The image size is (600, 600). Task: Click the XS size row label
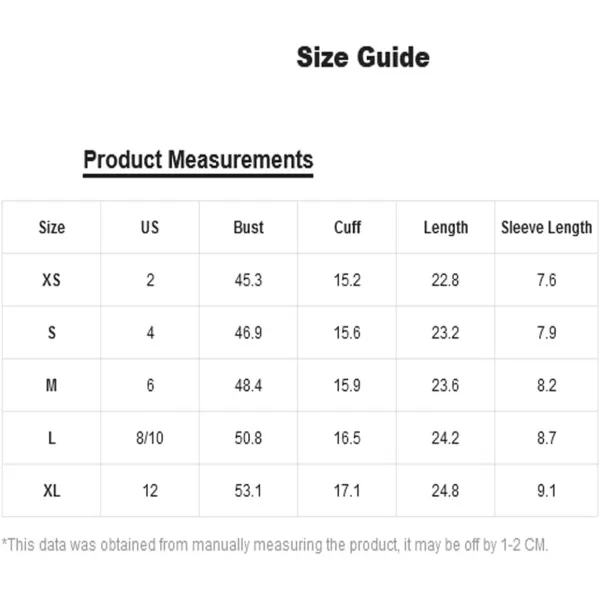tap(52, 280)
